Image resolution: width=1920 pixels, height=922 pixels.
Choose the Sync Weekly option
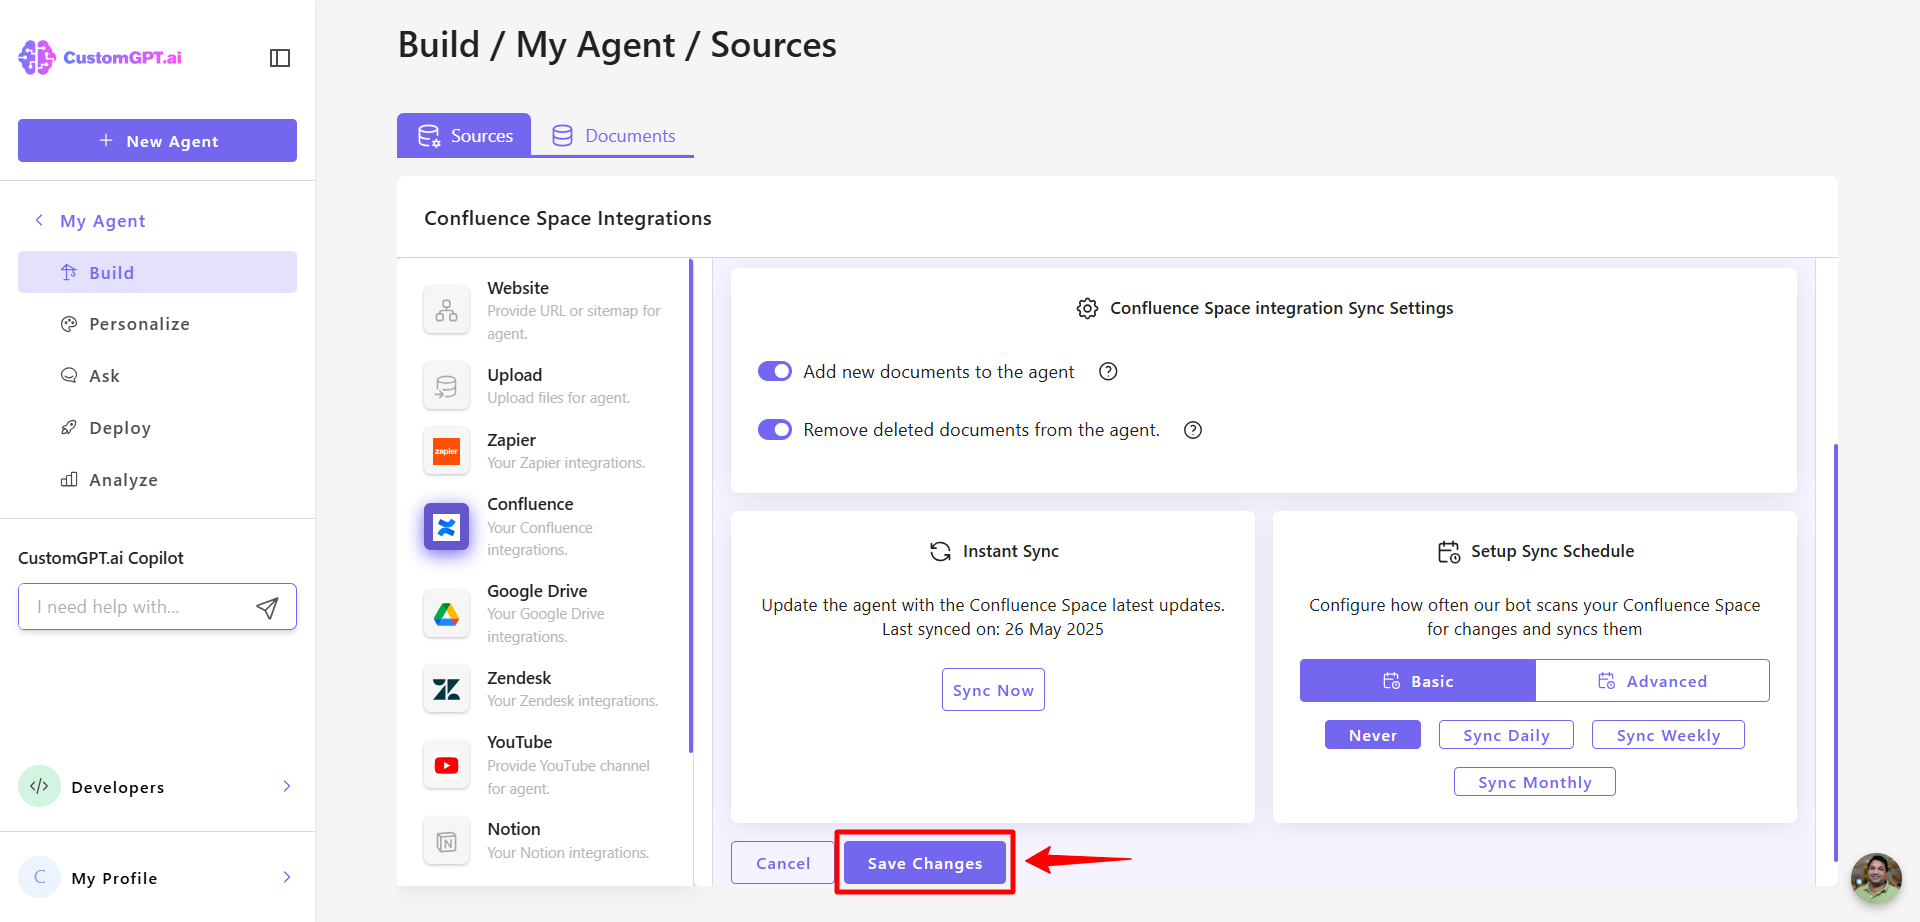tap(1668, 735)
